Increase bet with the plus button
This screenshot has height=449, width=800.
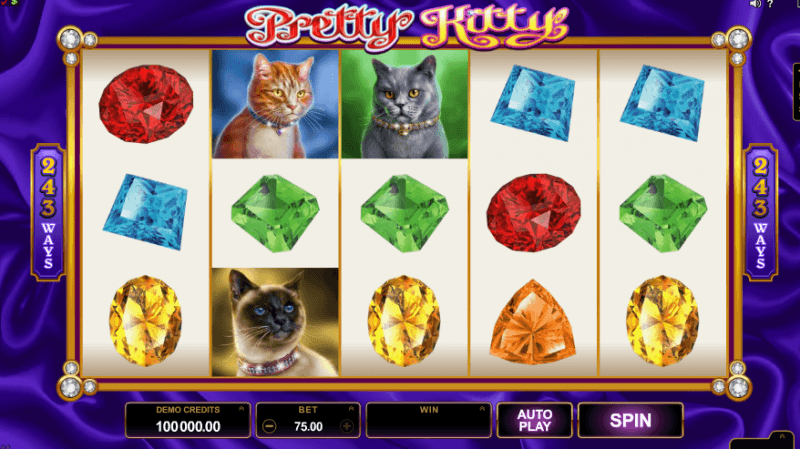pos(347,426)
